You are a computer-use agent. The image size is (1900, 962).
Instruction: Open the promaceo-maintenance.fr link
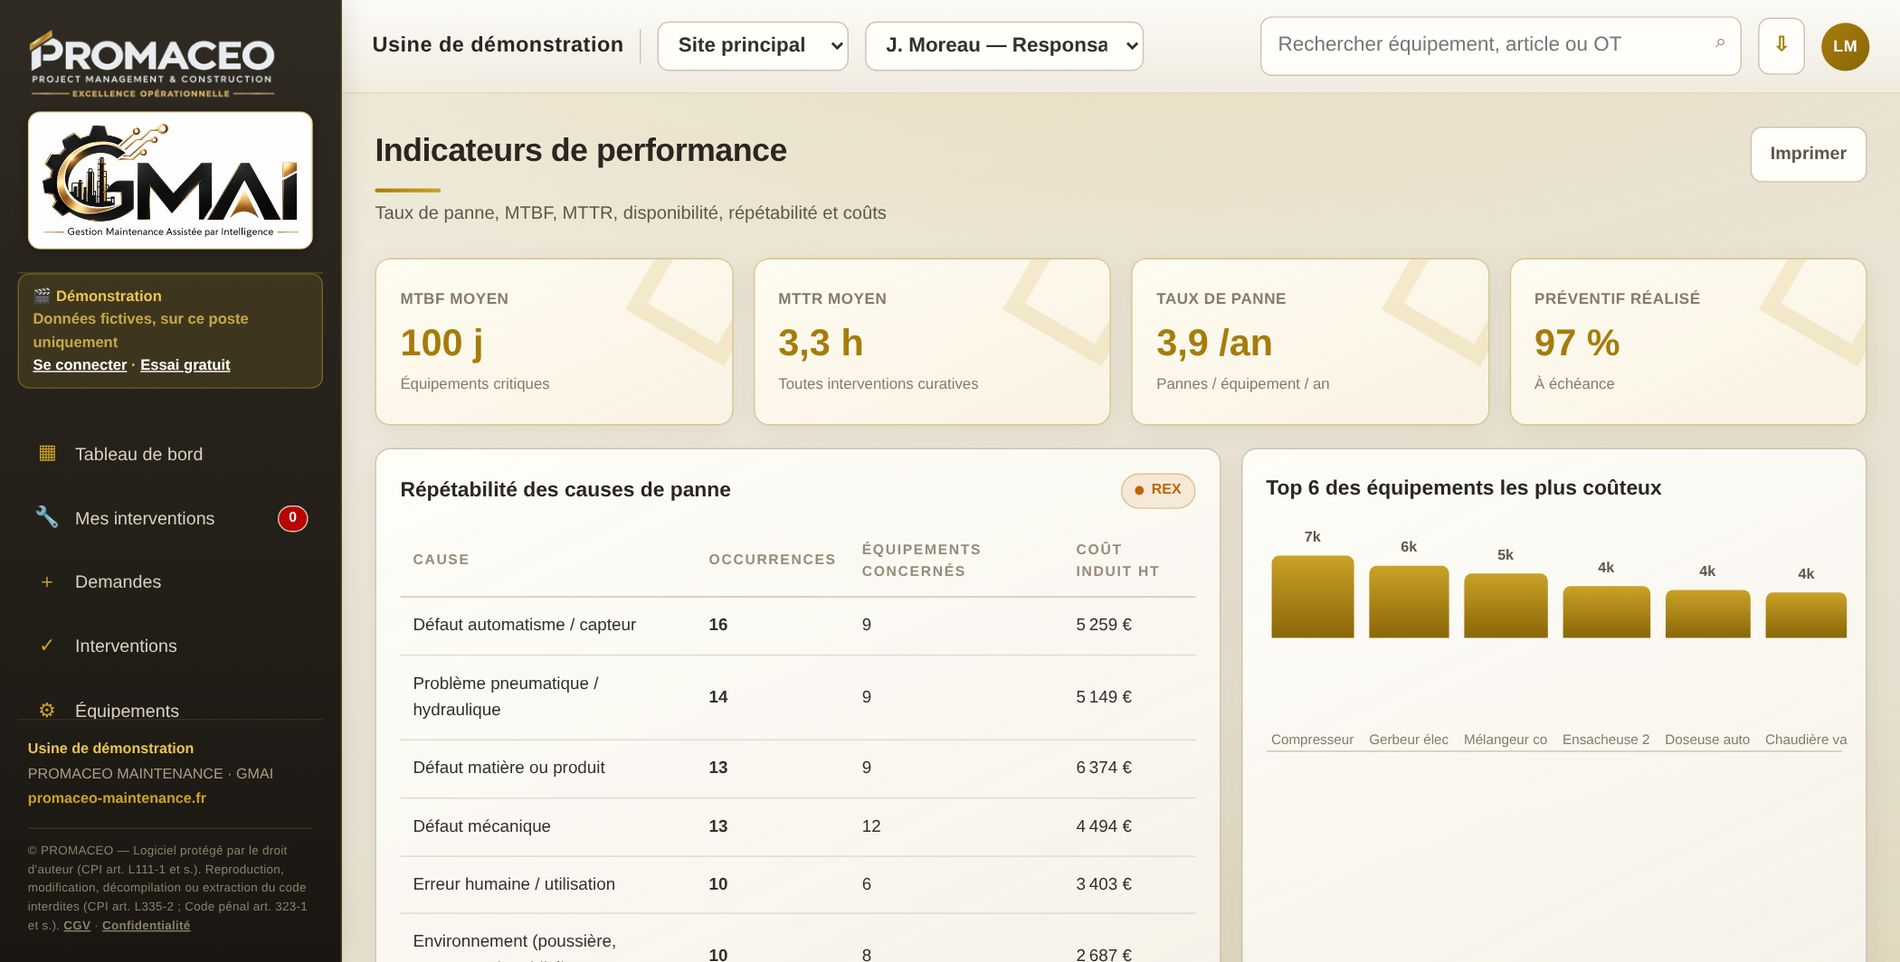[117, 798]
